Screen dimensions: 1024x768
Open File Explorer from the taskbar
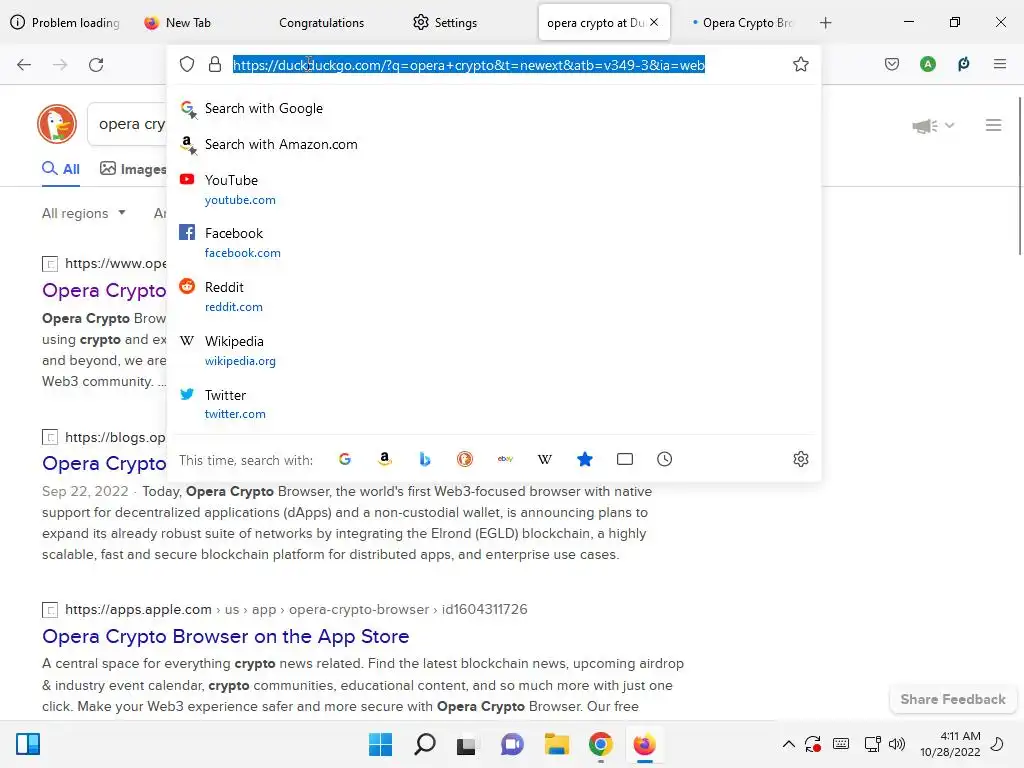click(557, 744)
